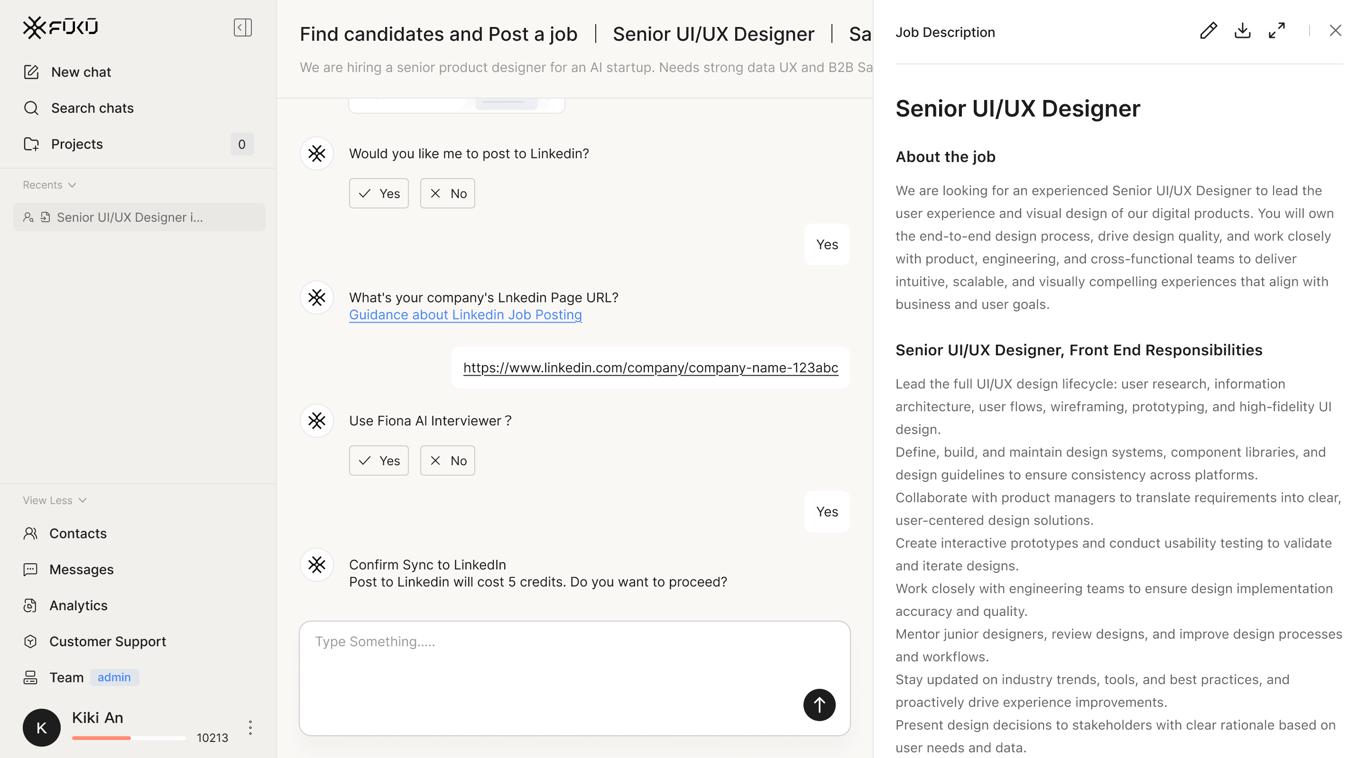Click the credits value 10213
This screenshot has width=1366, height=758.
[212, 738]
